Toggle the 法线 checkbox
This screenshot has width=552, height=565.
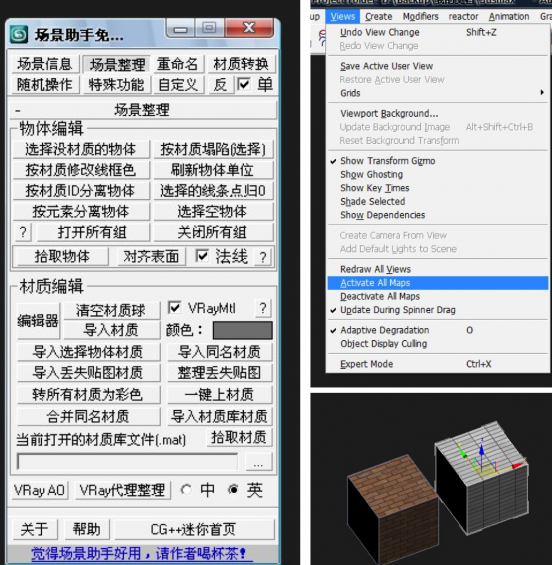pyautogui.click(x=202, y=256)
